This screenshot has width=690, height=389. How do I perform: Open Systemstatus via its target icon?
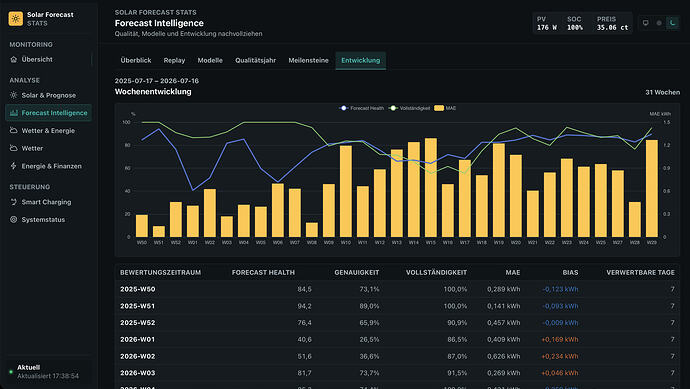tap(14, 220)
